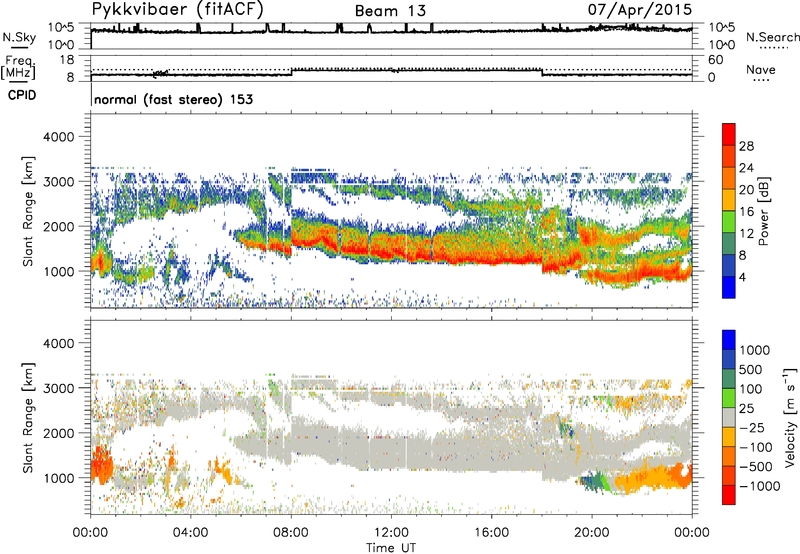Click the 20 value on Power colorbar
The height and width of the screenshot is (554, 800).
pos(746,190)
